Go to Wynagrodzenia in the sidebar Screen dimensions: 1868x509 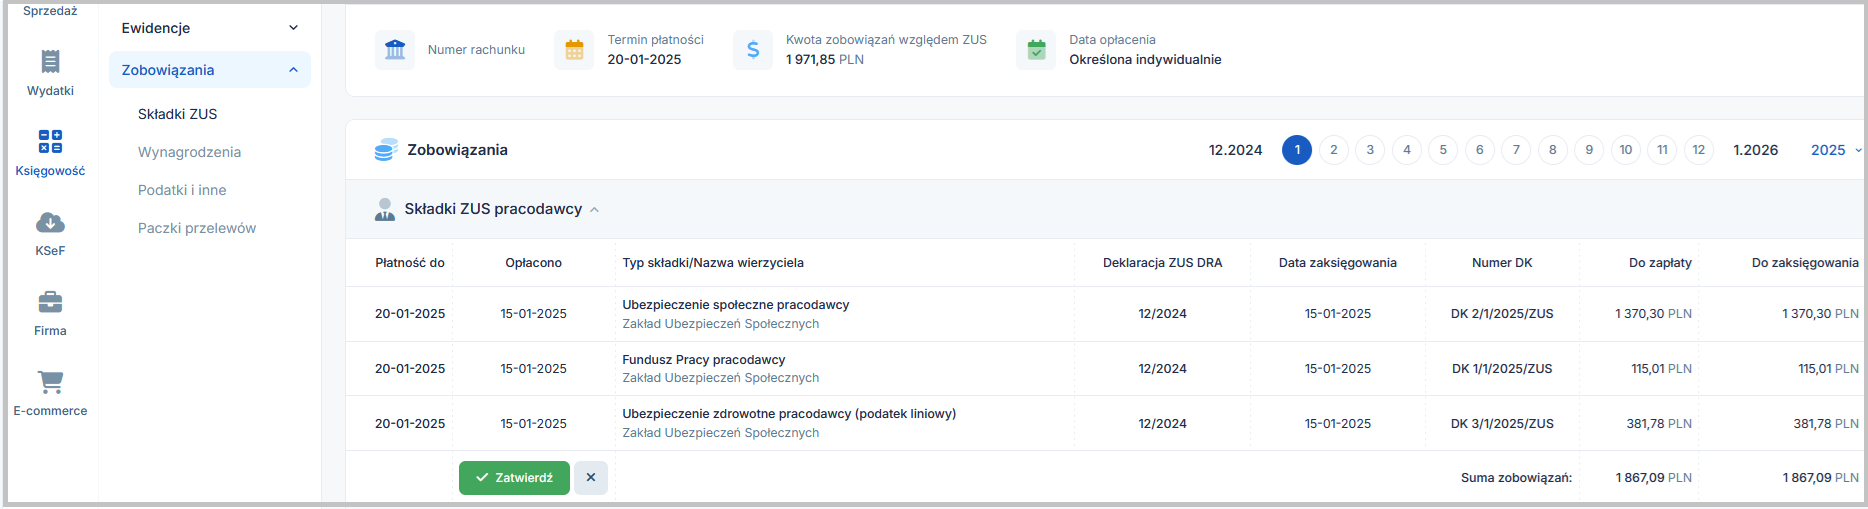click(189, 152)
